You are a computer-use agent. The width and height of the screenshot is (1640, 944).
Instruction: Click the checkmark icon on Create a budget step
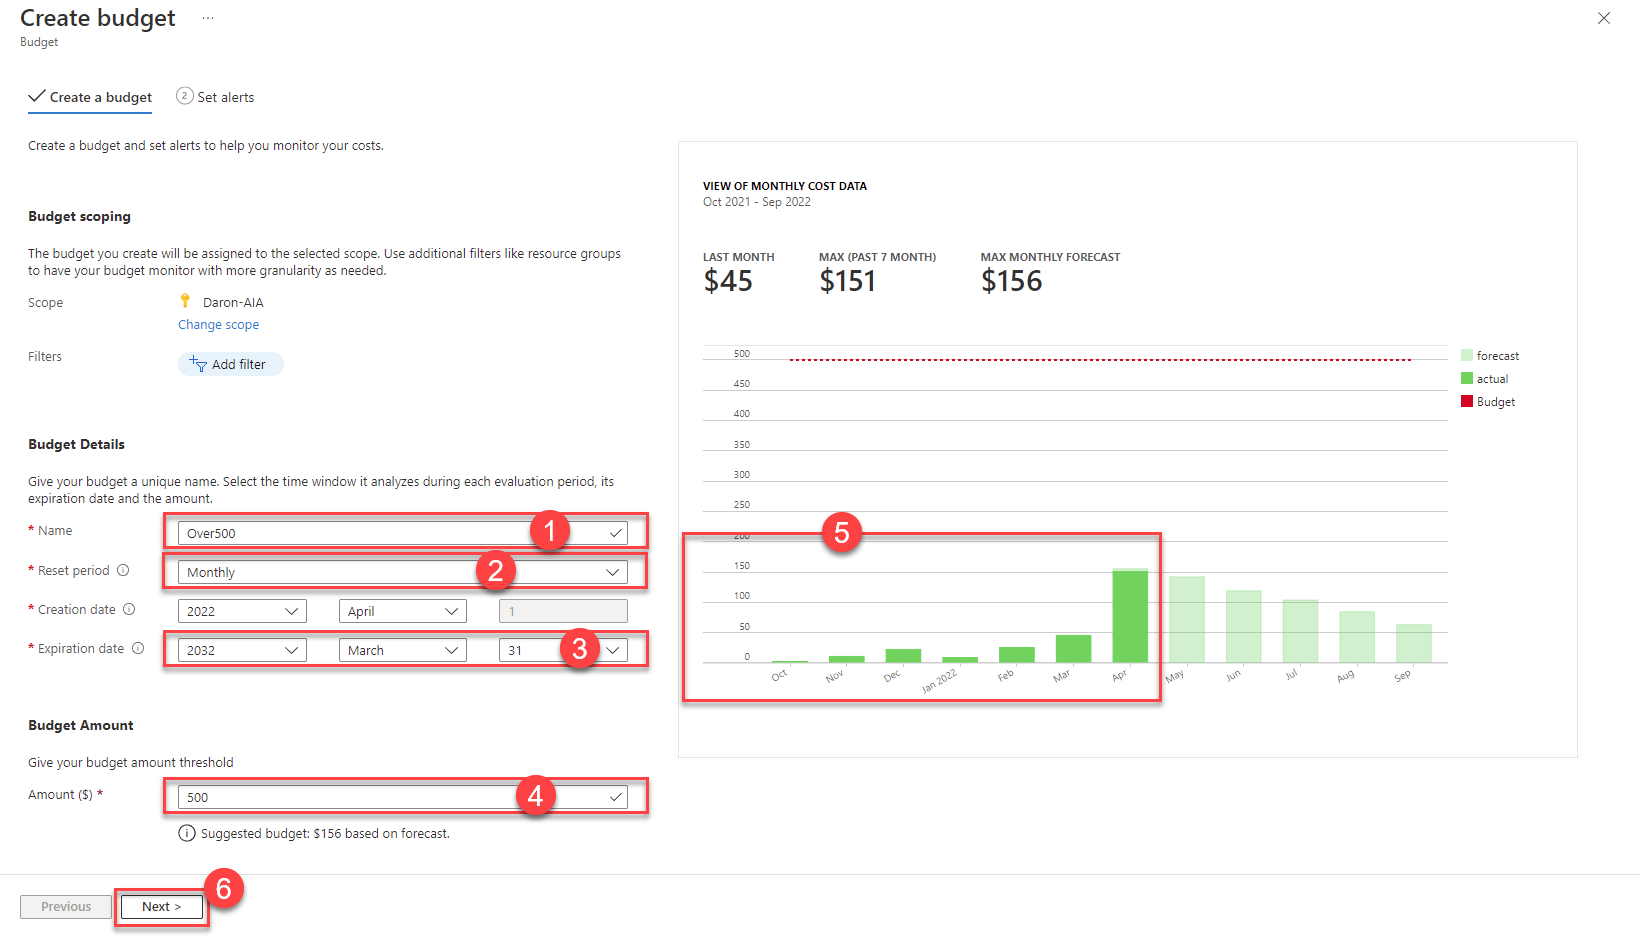click(x=37, y=95)
